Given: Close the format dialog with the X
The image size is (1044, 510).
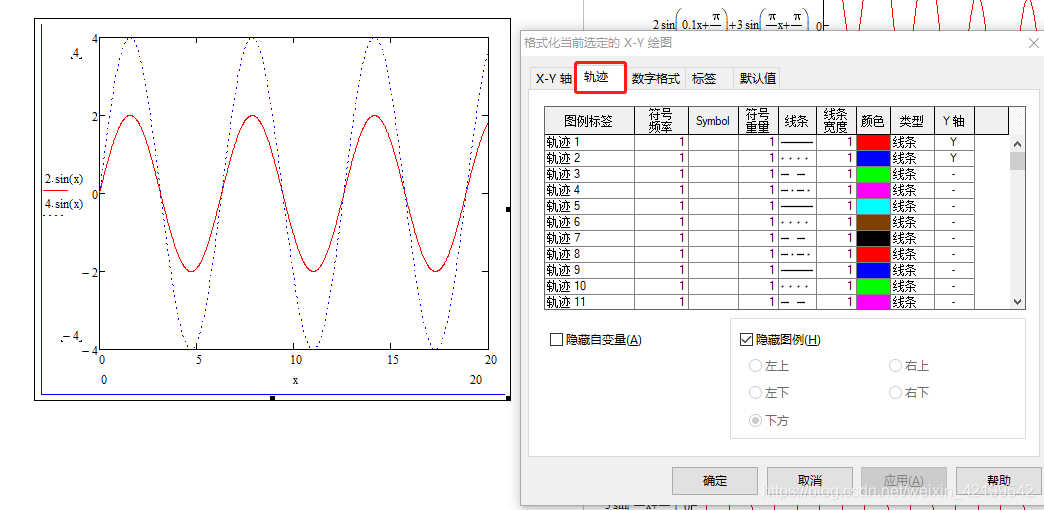Looking at the screenshot, I should [x=1033, y=43].
